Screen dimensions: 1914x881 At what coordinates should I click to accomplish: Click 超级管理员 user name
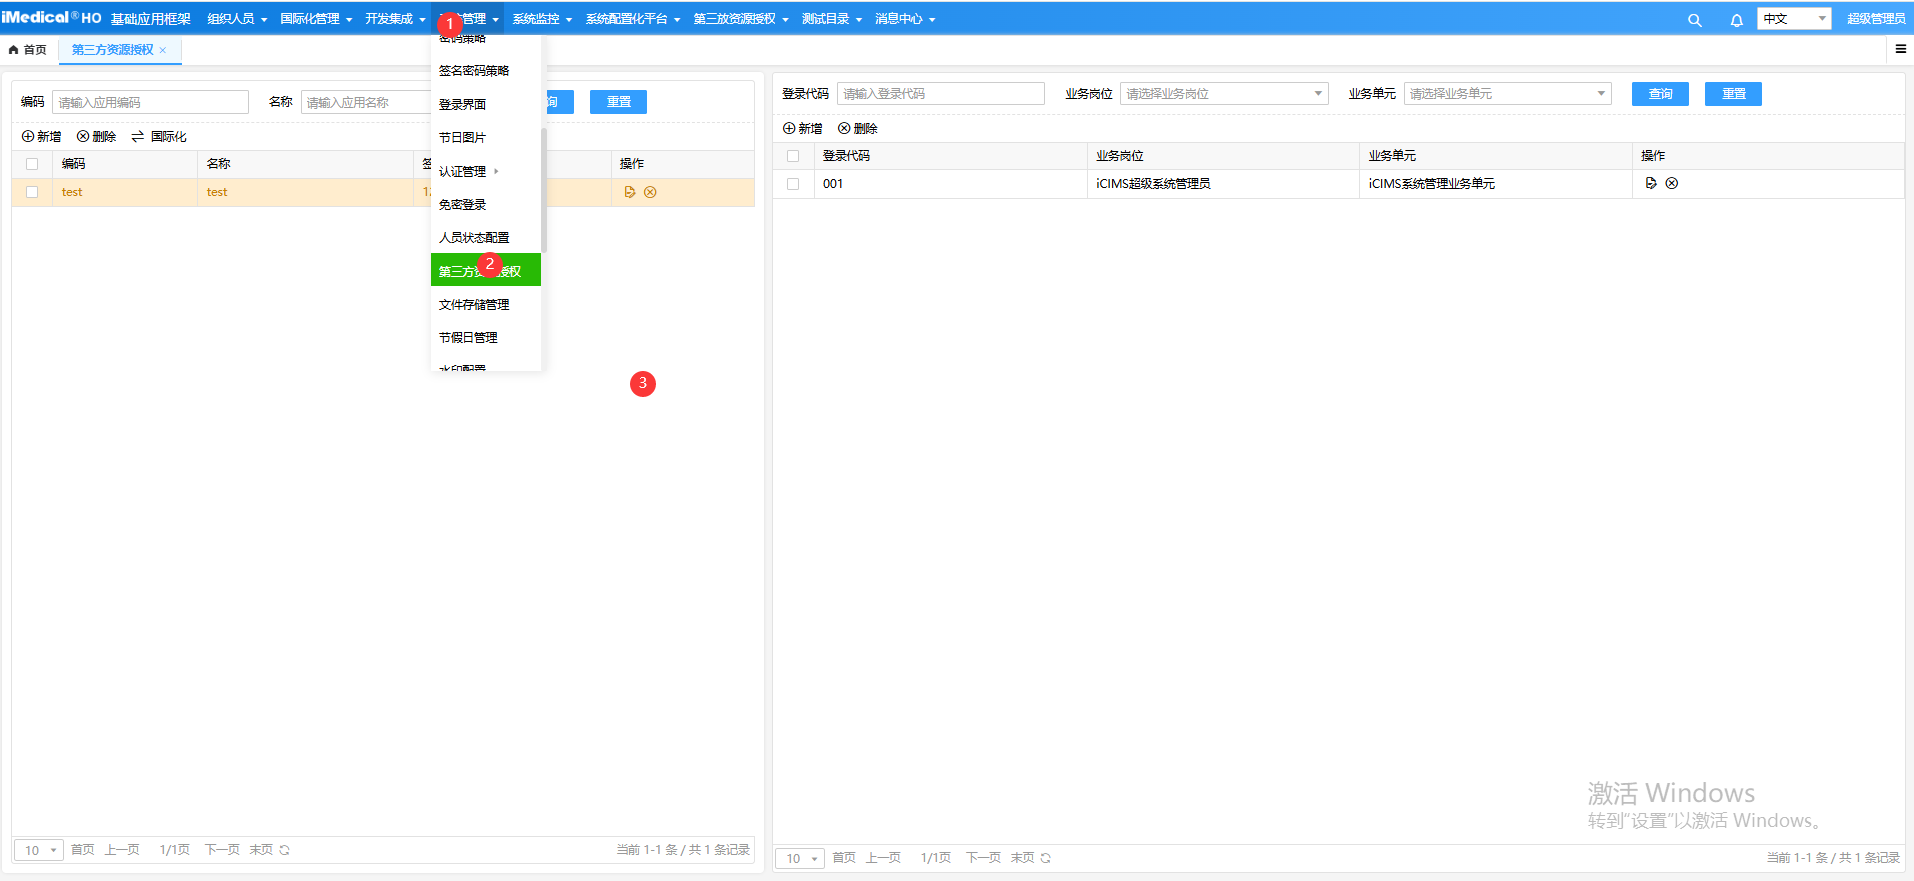1876,19
